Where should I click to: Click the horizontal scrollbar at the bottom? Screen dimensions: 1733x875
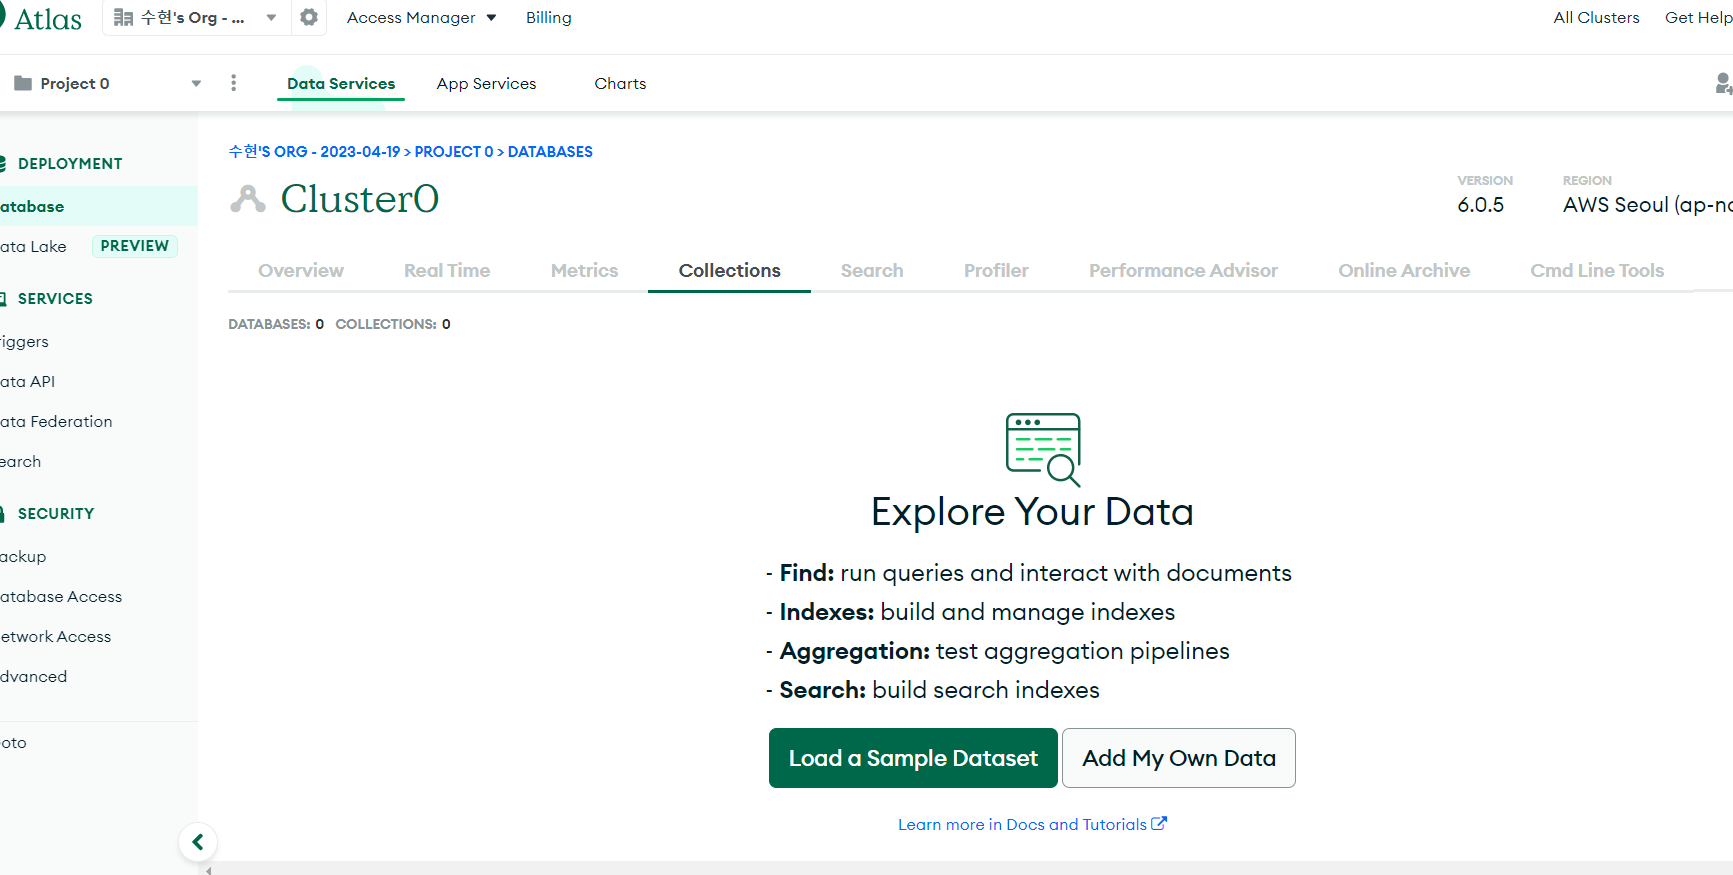pos(968,869)
